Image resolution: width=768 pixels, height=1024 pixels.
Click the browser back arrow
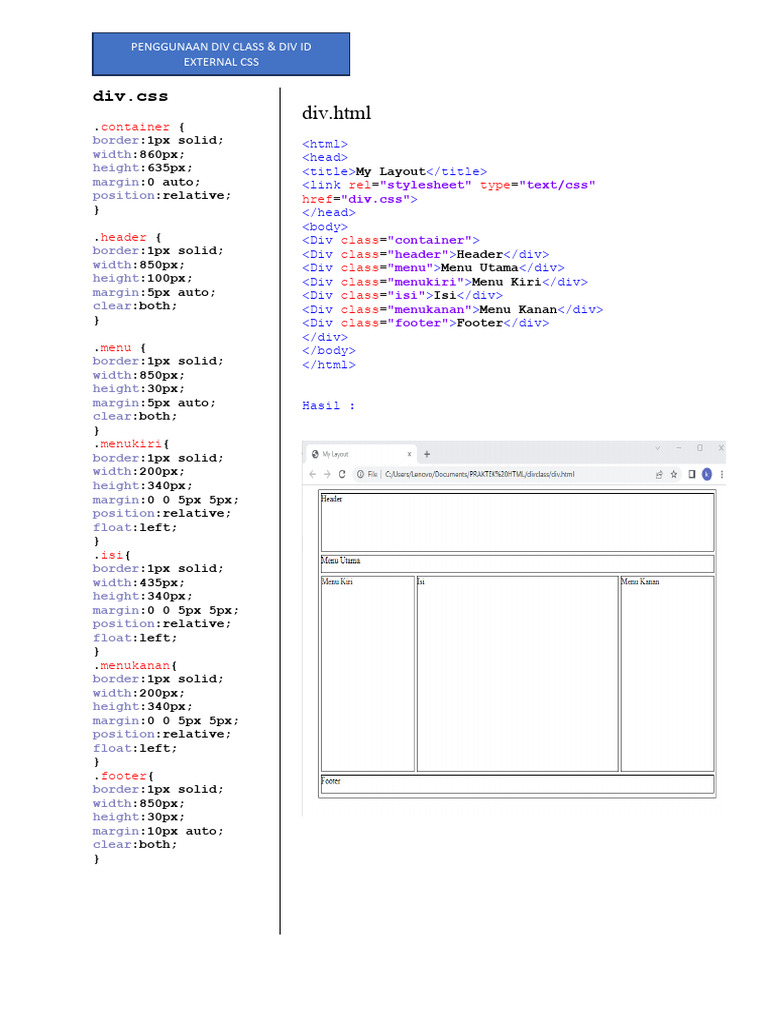[x=313, y=474]
